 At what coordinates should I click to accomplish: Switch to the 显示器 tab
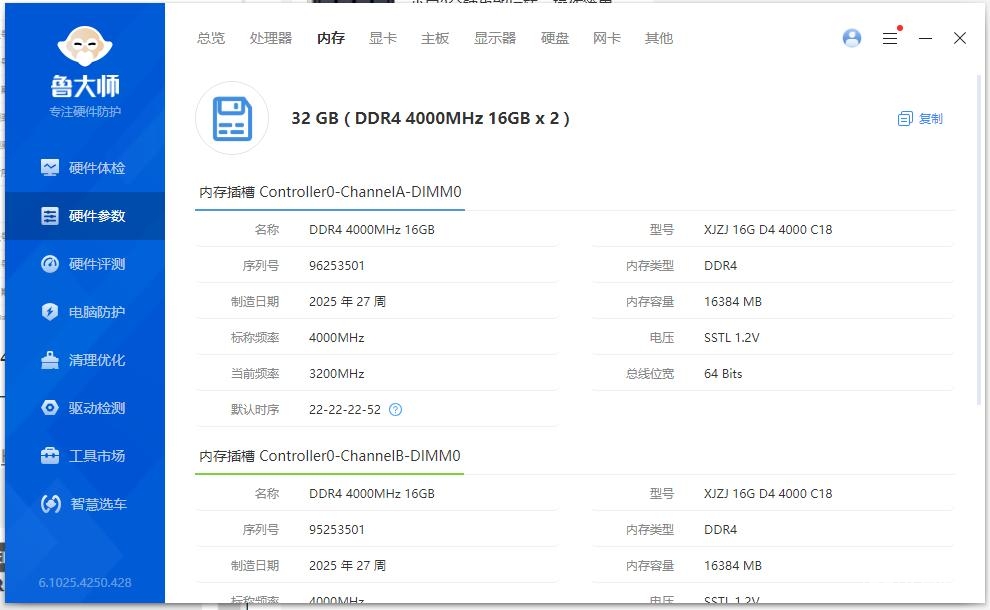[495, 39]
